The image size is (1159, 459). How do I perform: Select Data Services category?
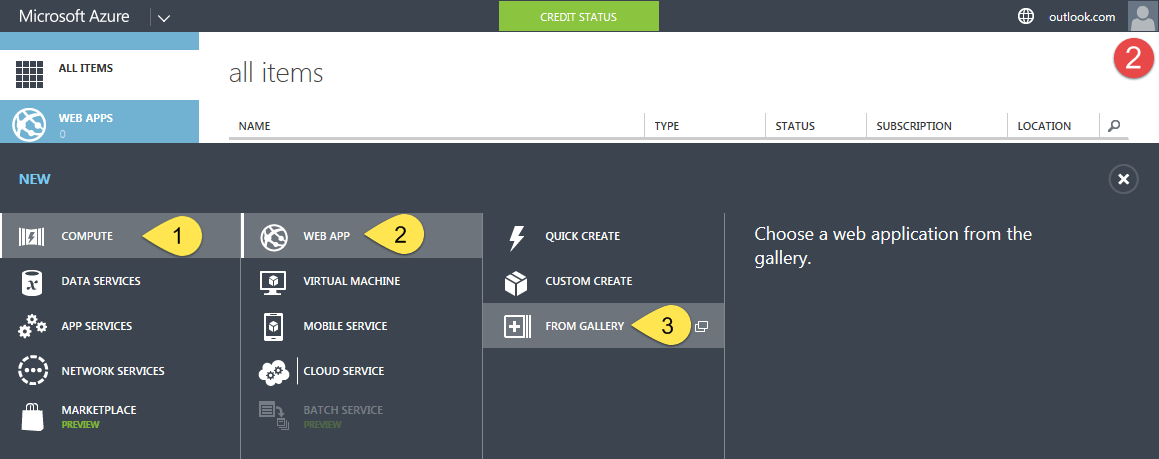[x=120, y=281]
